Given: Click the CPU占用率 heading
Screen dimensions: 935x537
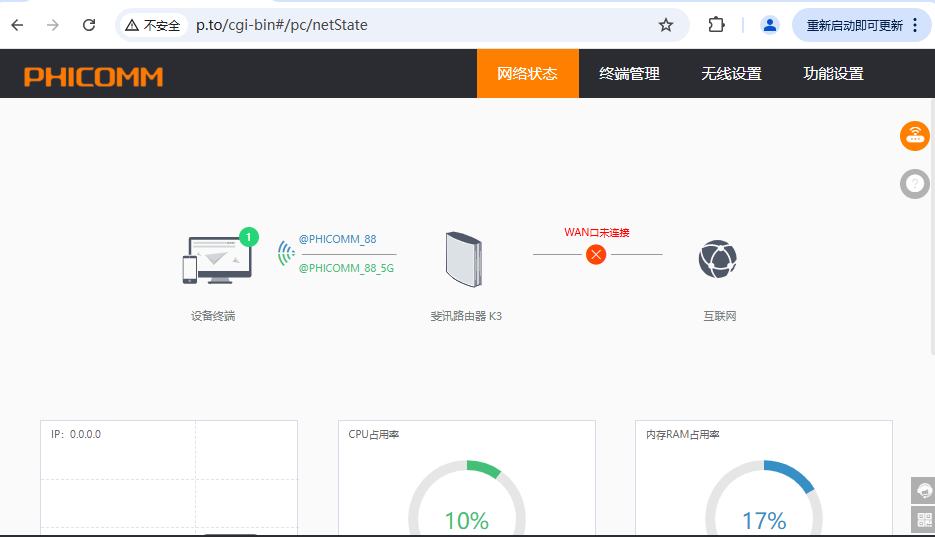Looking at the screenshot, I should pyautogui.click(x=374, y=434).
